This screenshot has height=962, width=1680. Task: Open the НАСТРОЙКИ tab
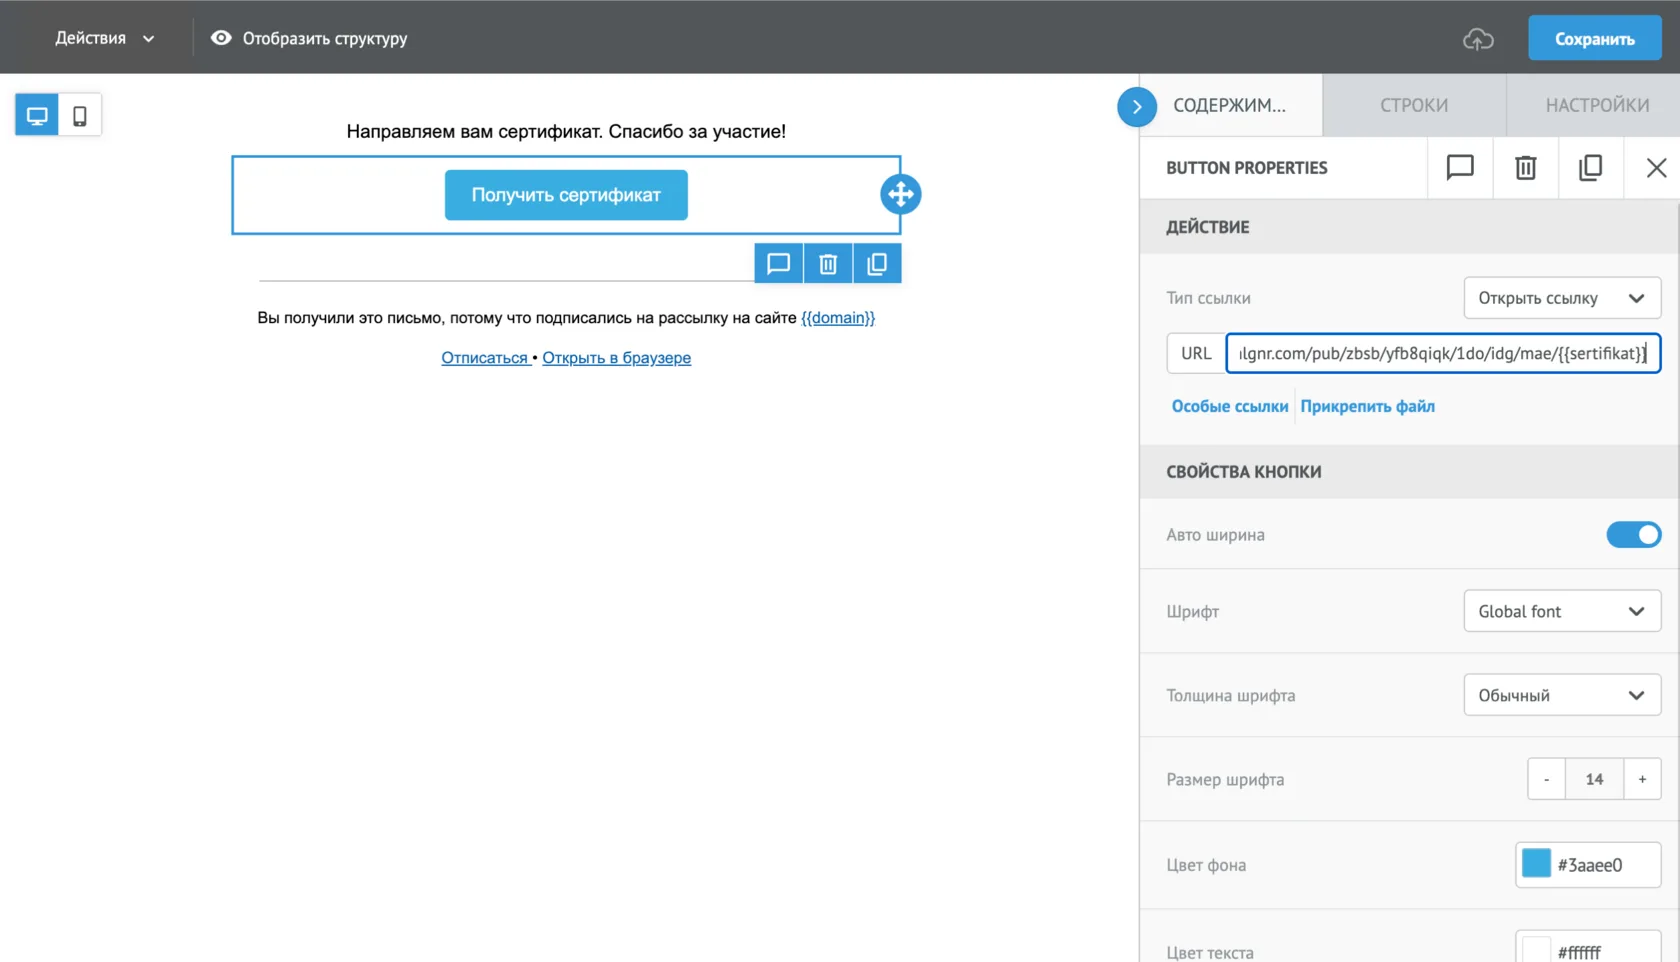[1597, 105]
